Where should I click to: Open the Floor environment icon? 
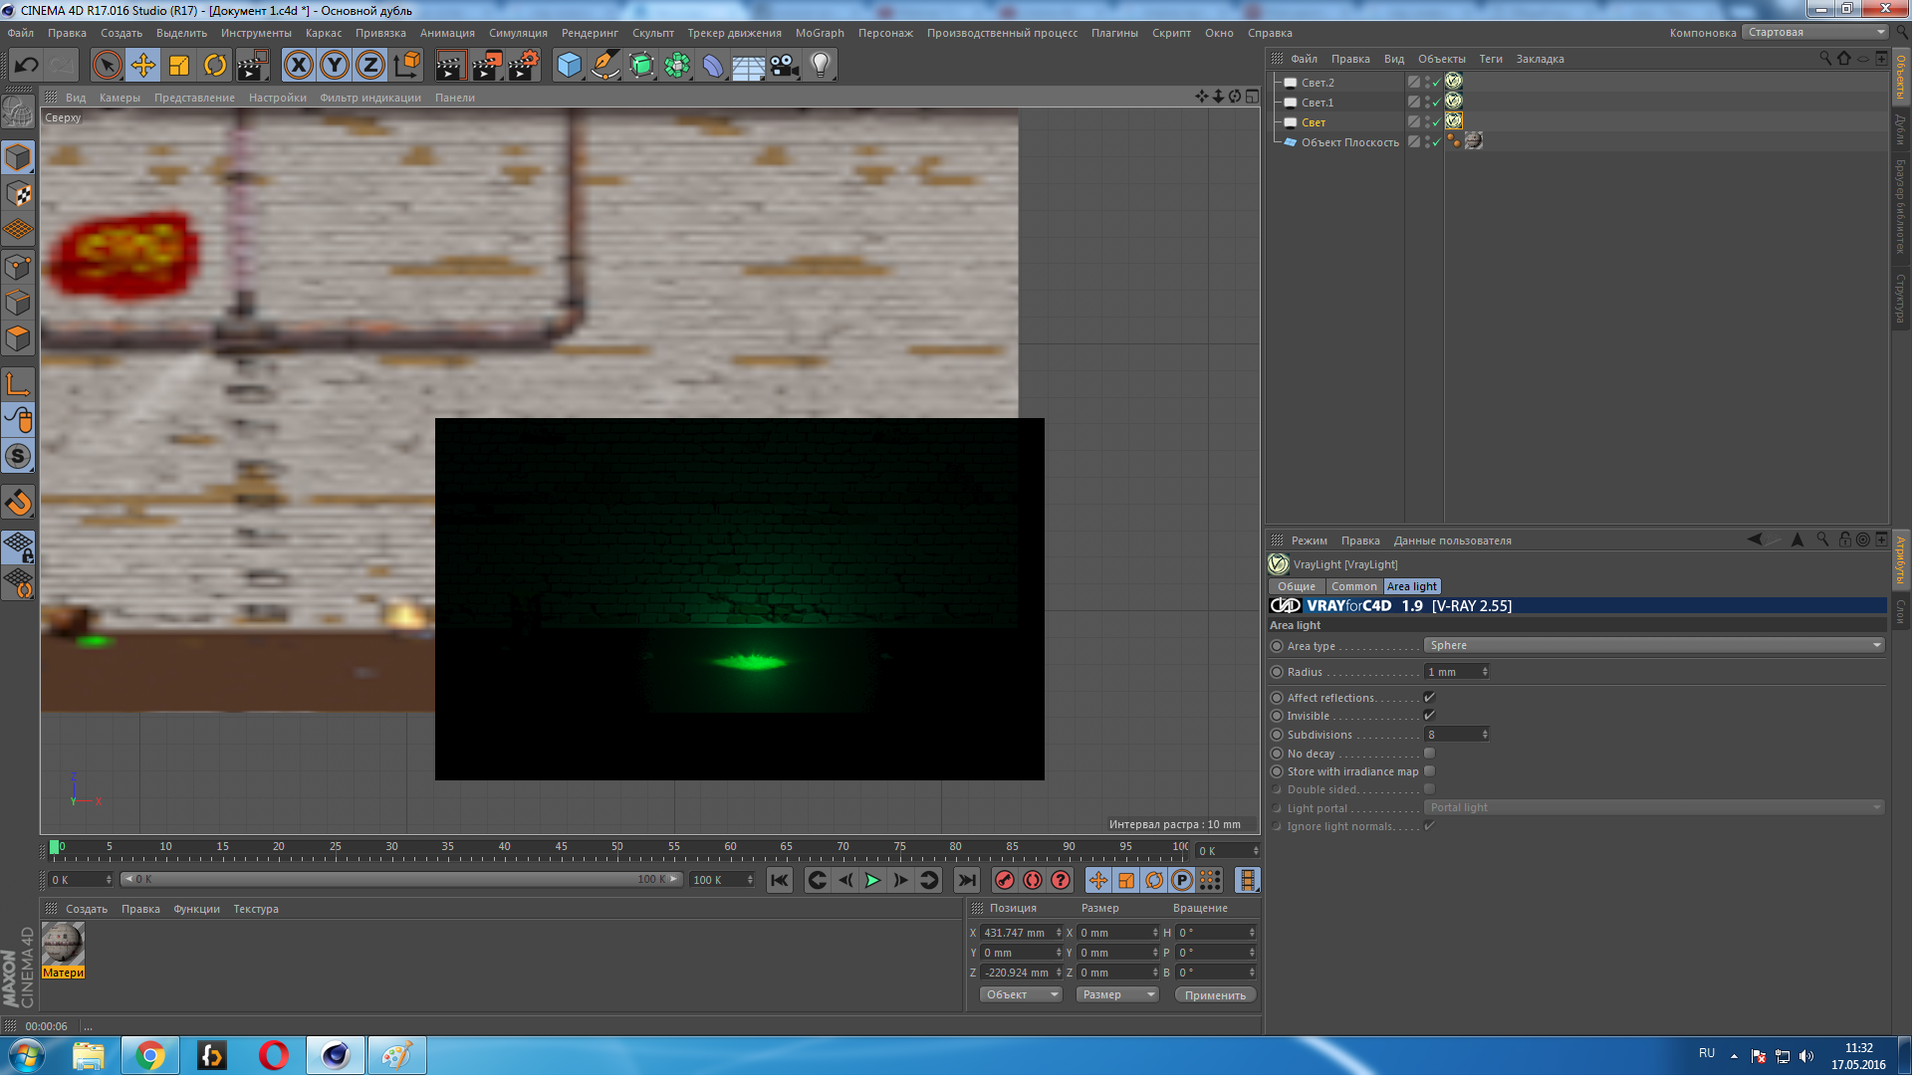click(748, 66)
